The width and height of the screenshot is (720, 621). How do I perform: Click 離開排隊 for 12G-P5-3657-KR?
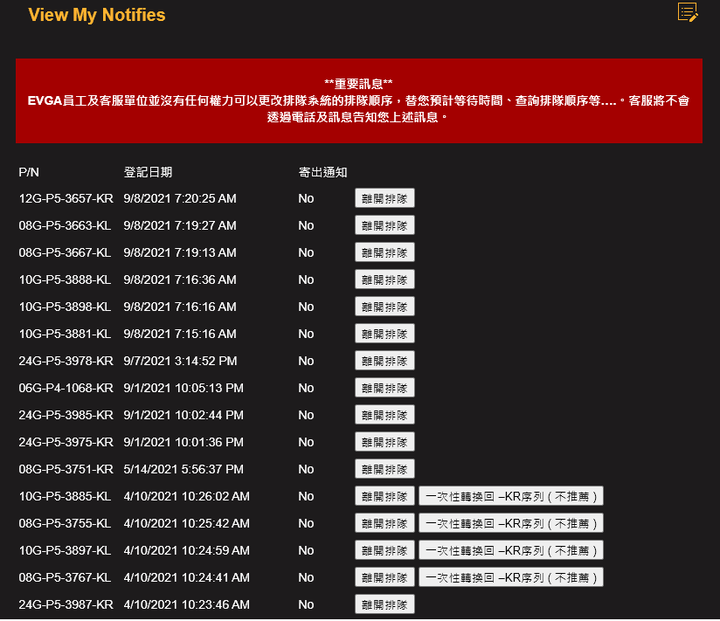[x=385, y=198]
